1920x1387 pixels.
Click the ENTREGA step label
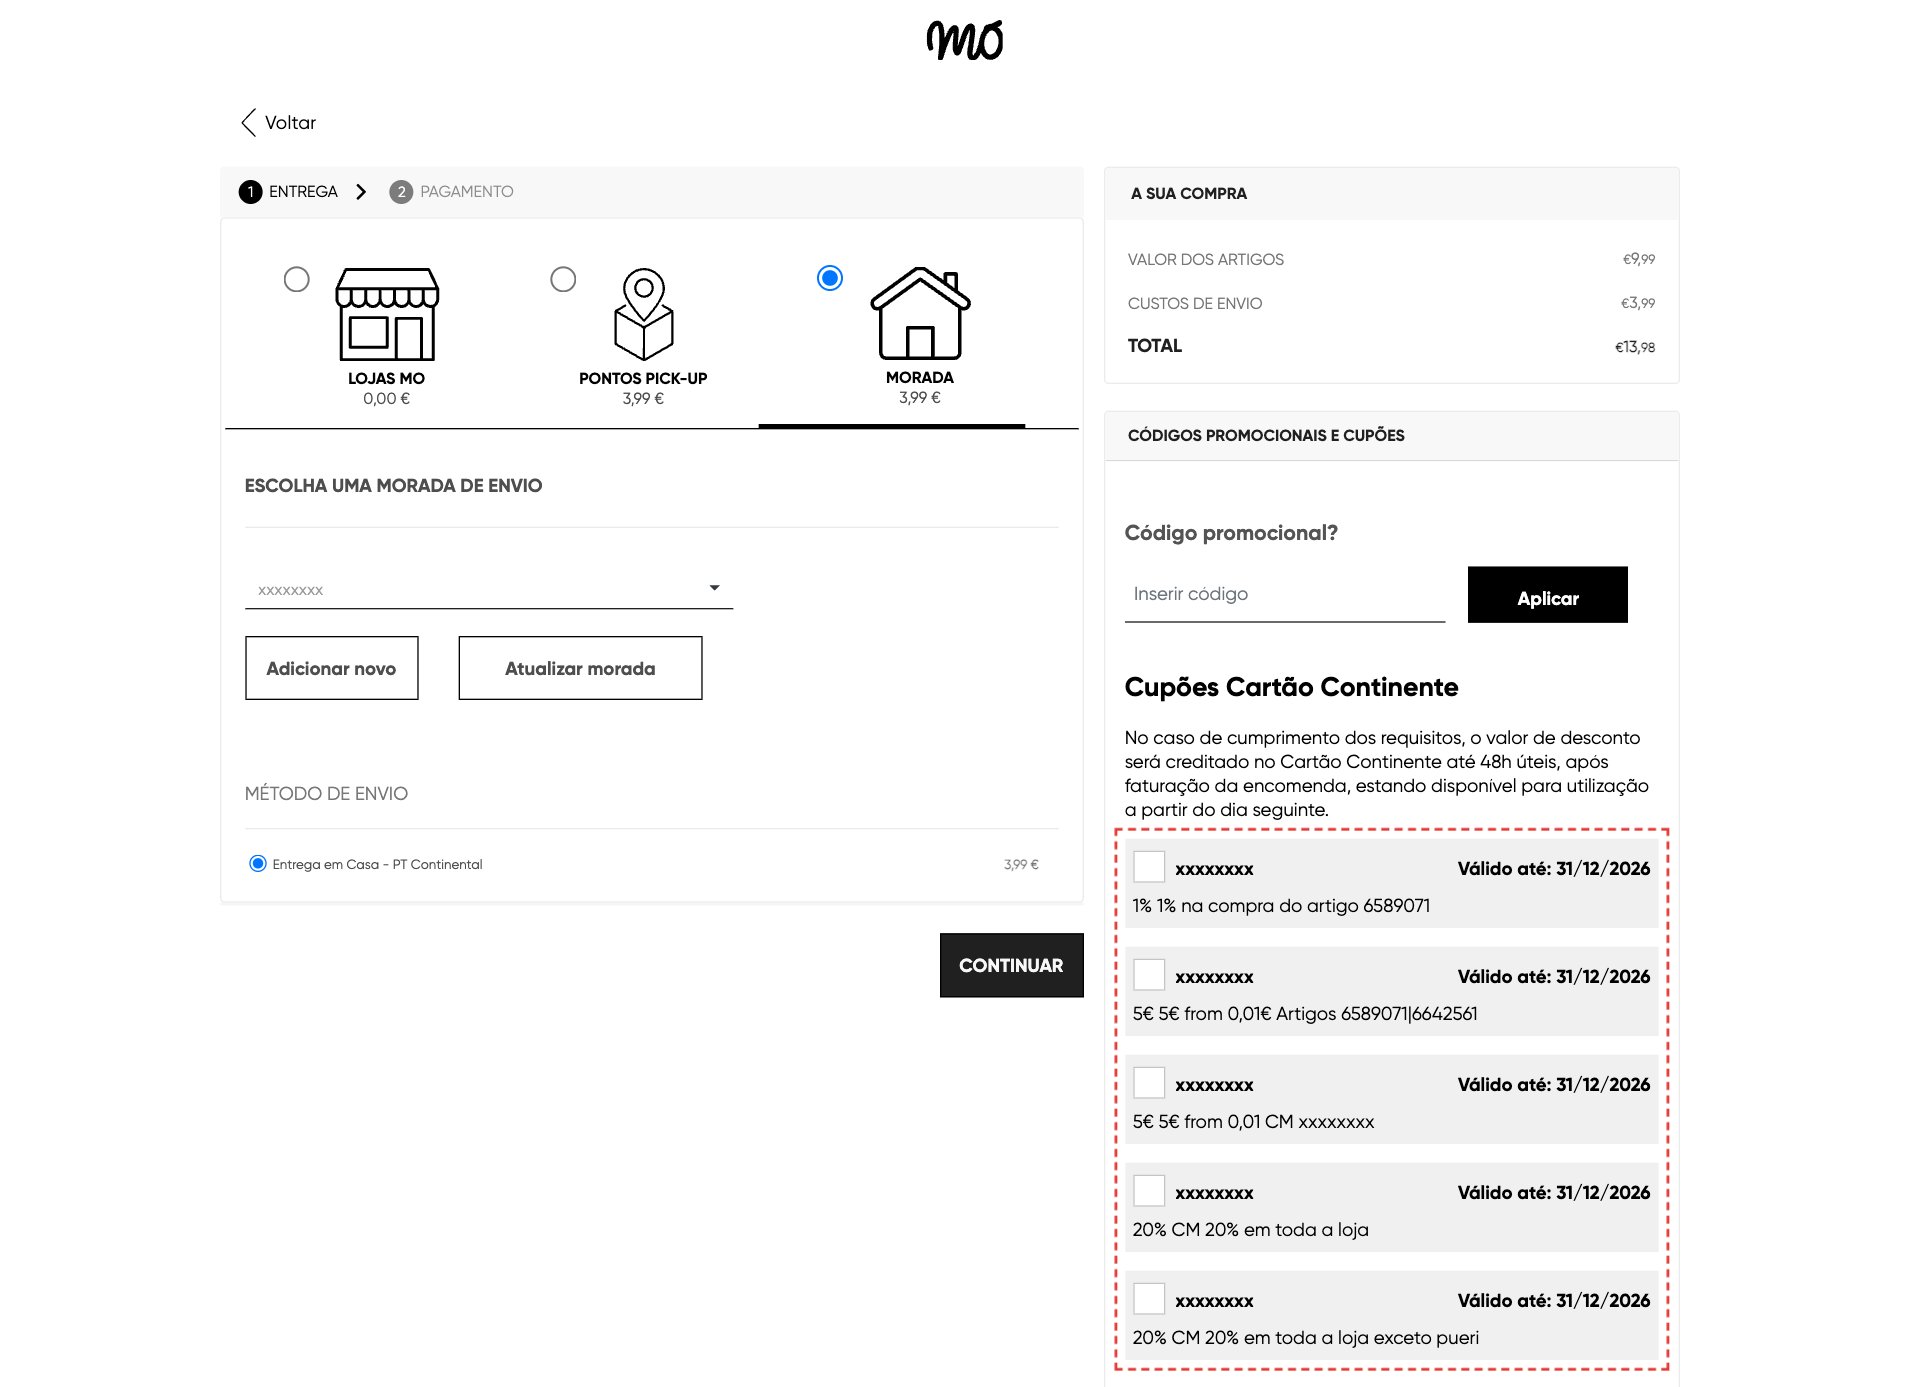[x=303, y=192]
